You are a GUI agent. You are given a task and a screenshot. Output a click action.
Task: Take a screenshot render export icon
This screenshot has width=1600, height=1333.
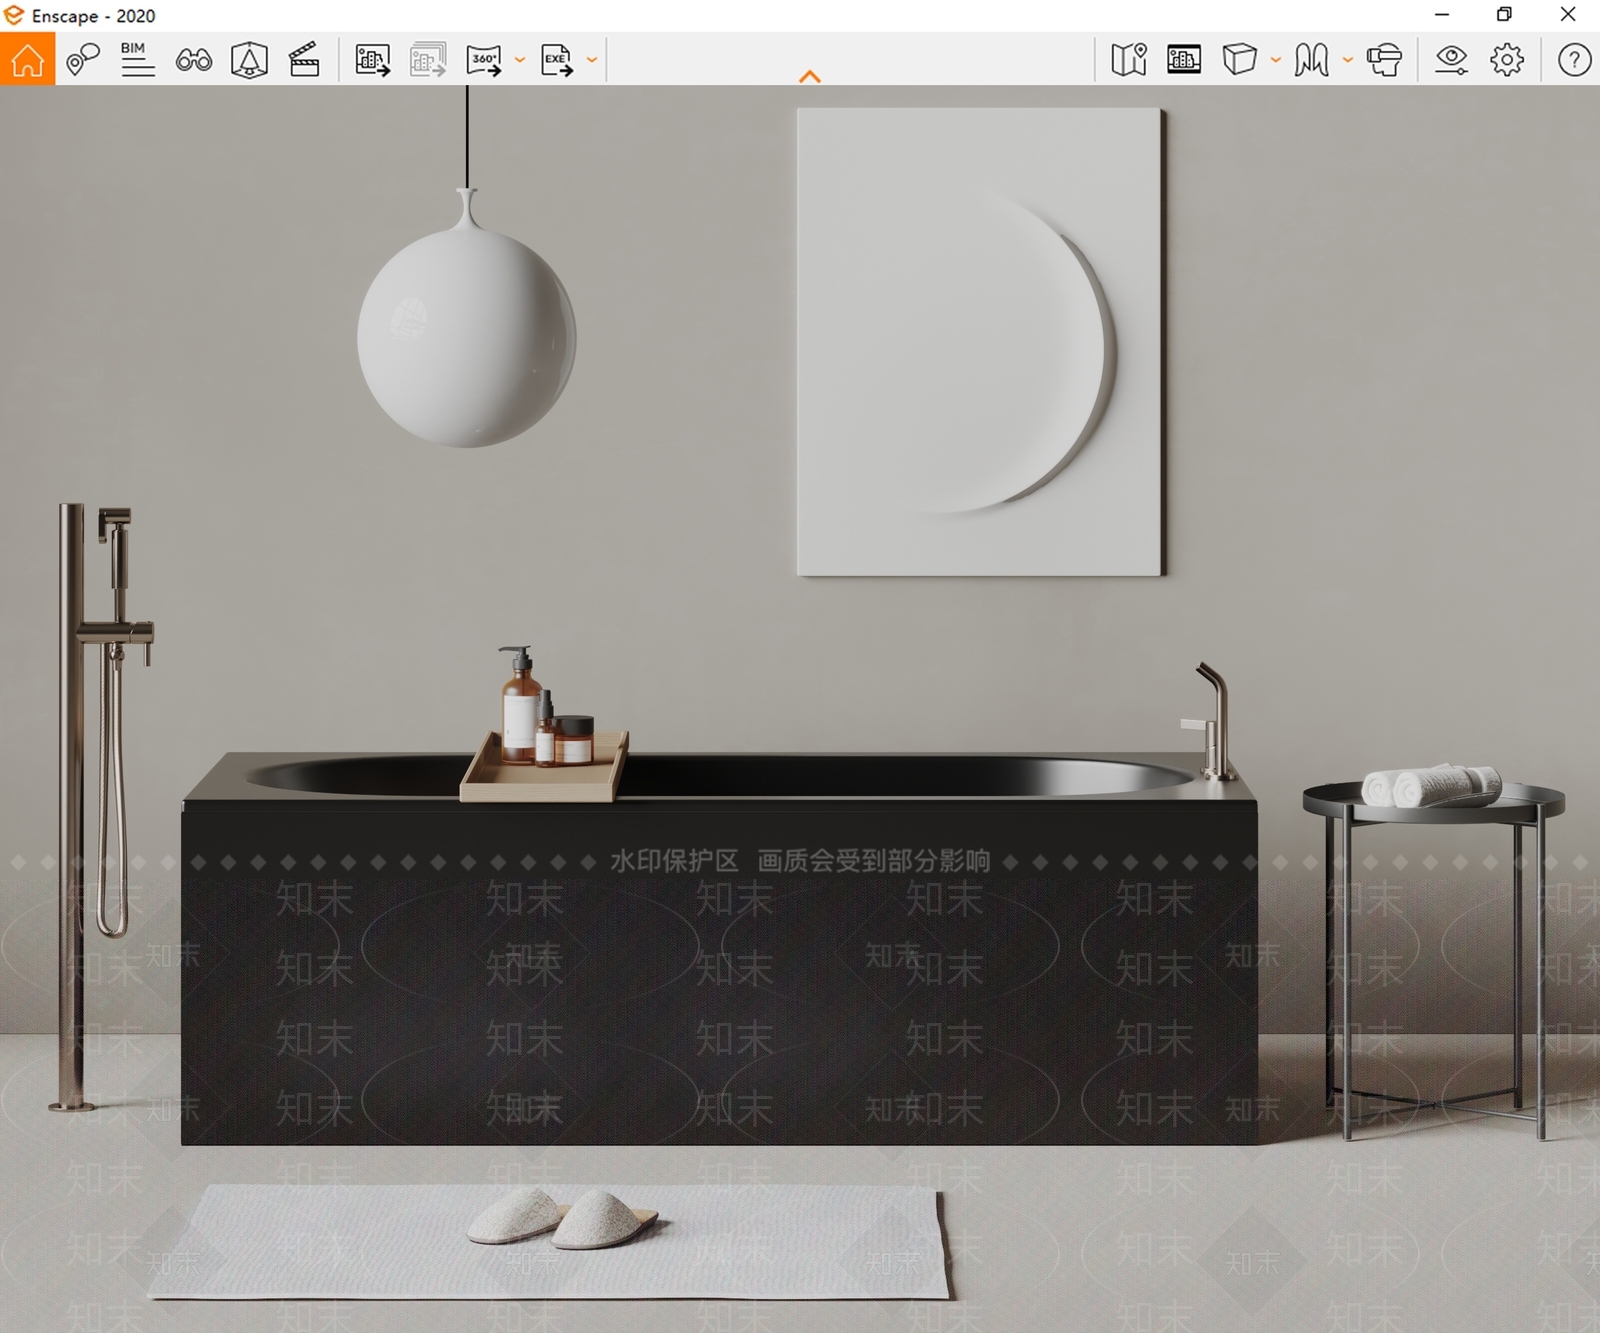point(373,60)
